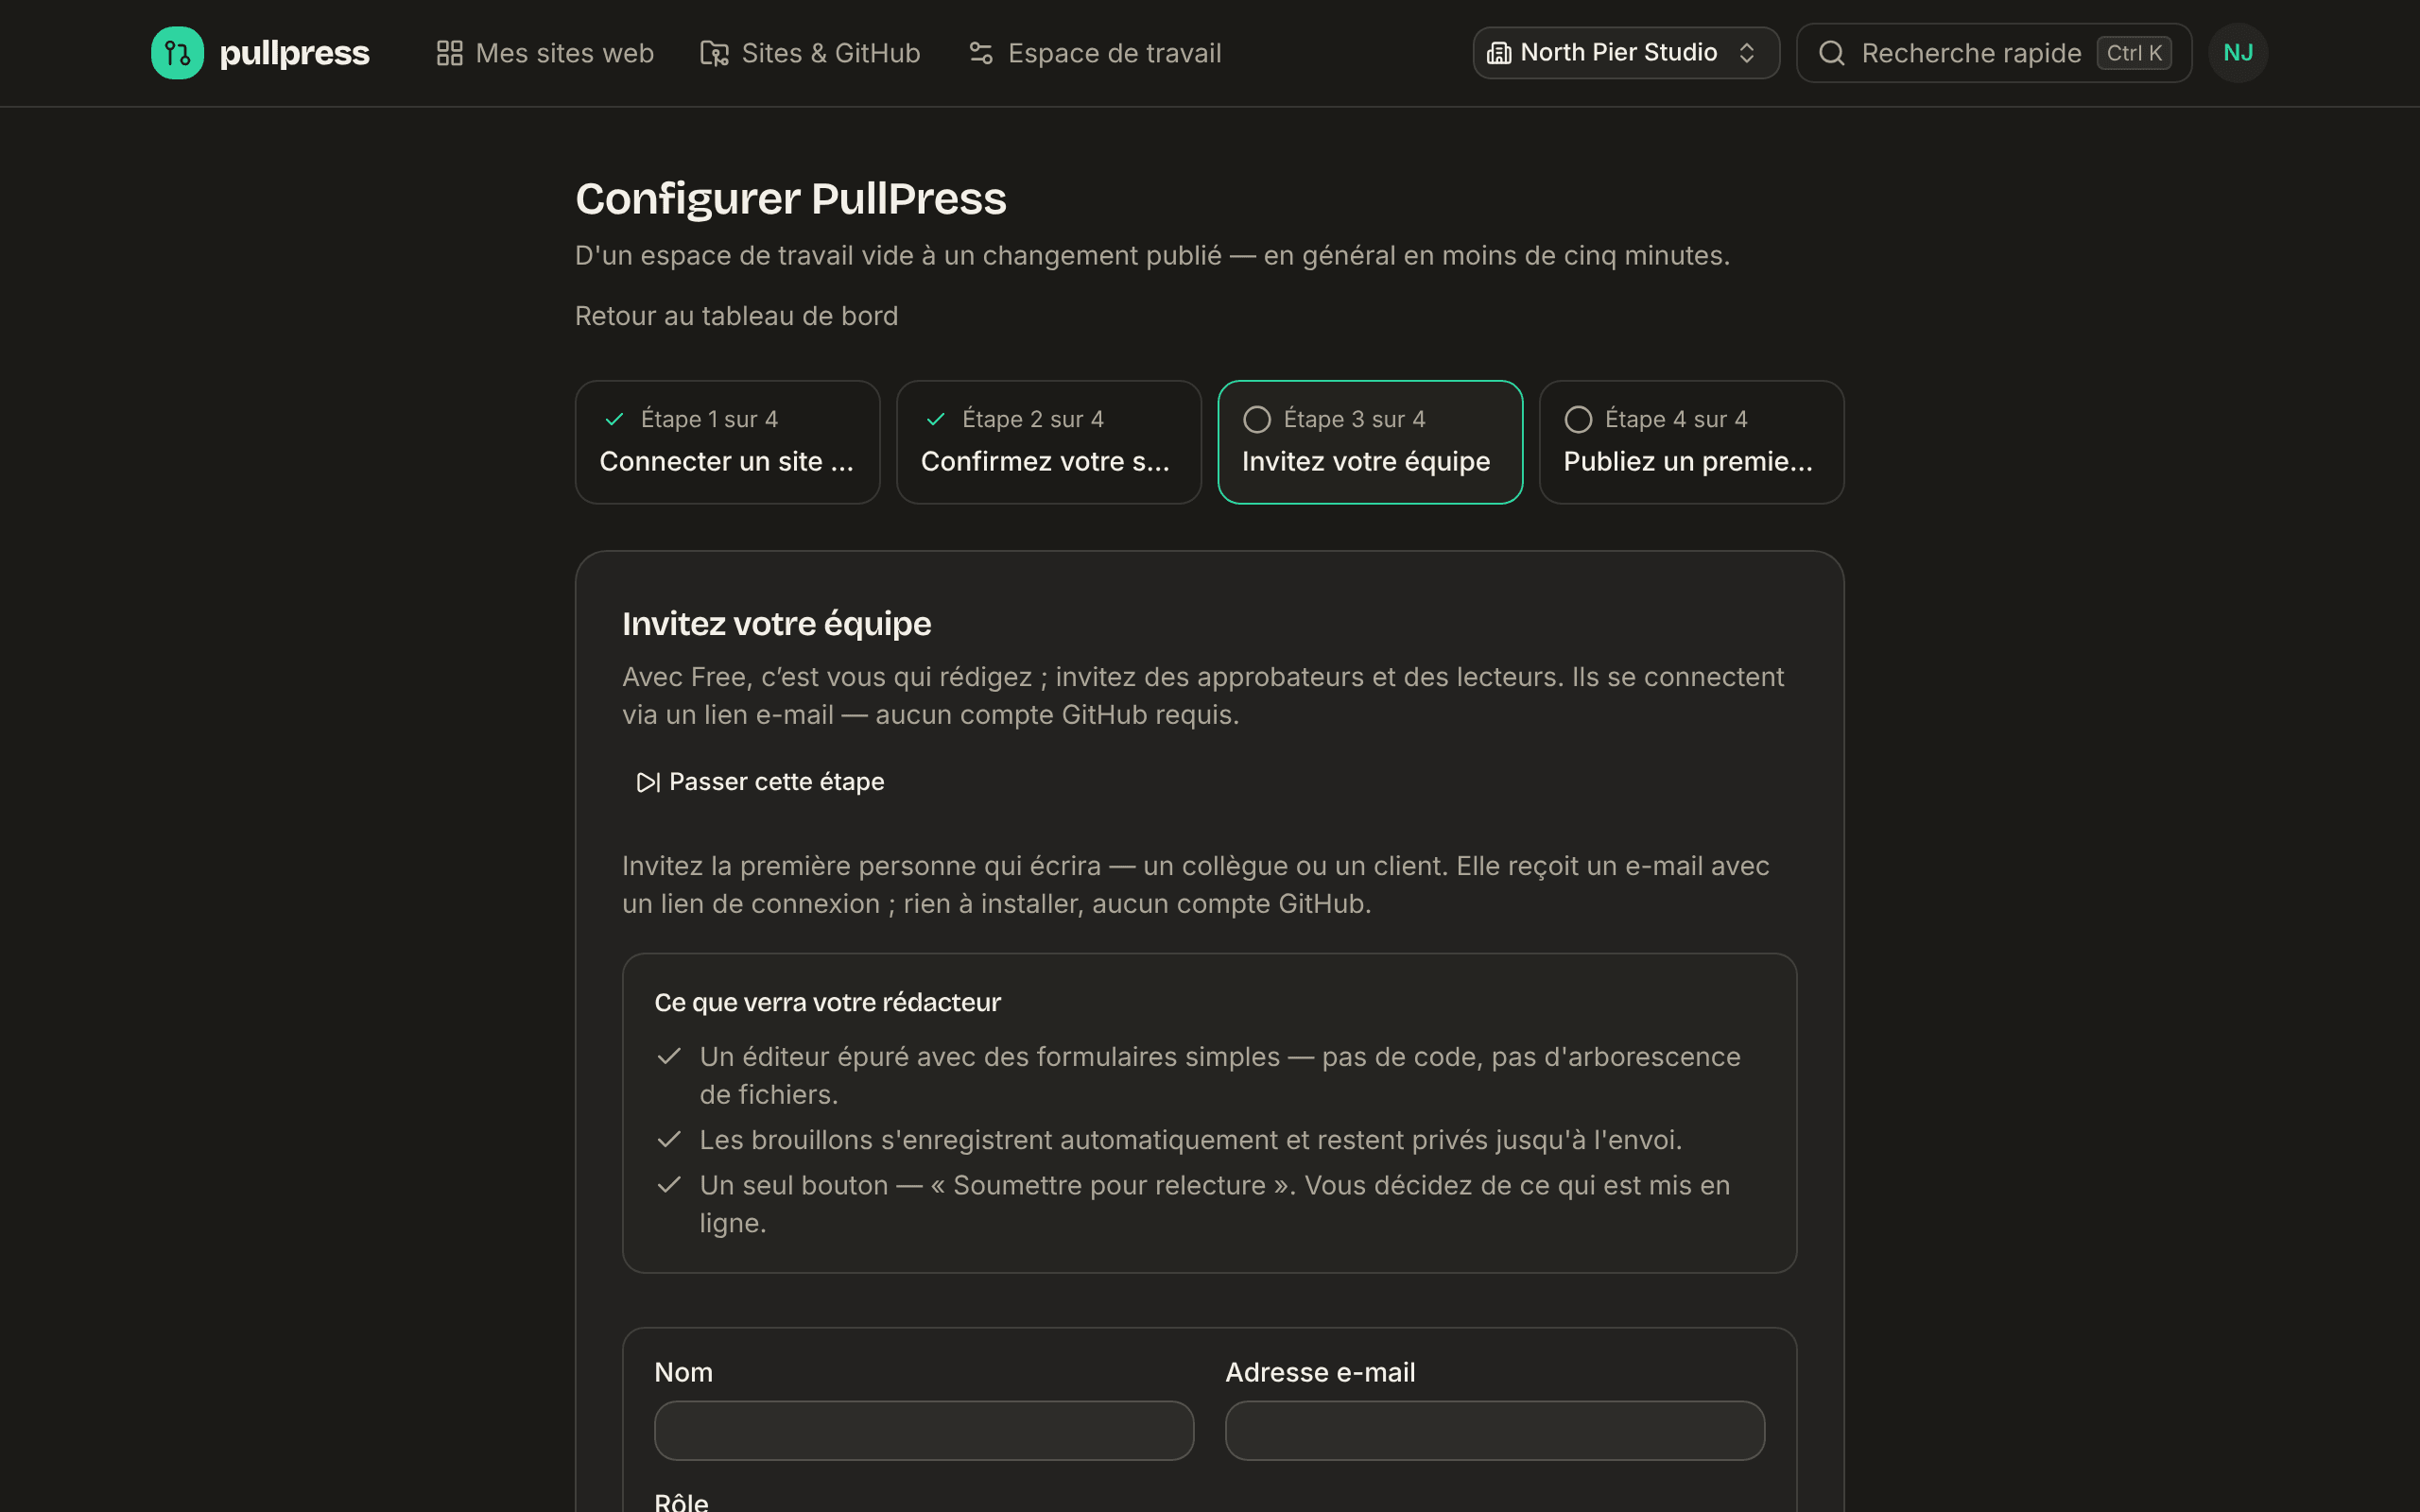Go back via Retour au tableau de bord
Viewport: 2420px width, 1512px height.
[x=736, y=316]
